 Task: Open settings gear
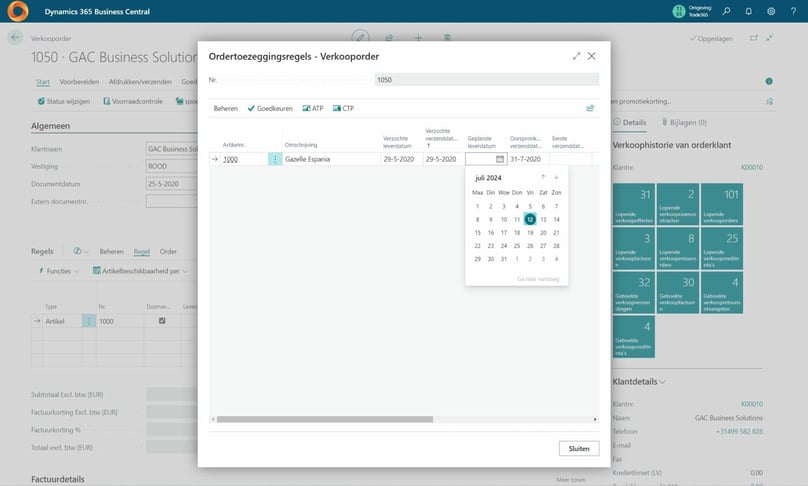point(771,11)
